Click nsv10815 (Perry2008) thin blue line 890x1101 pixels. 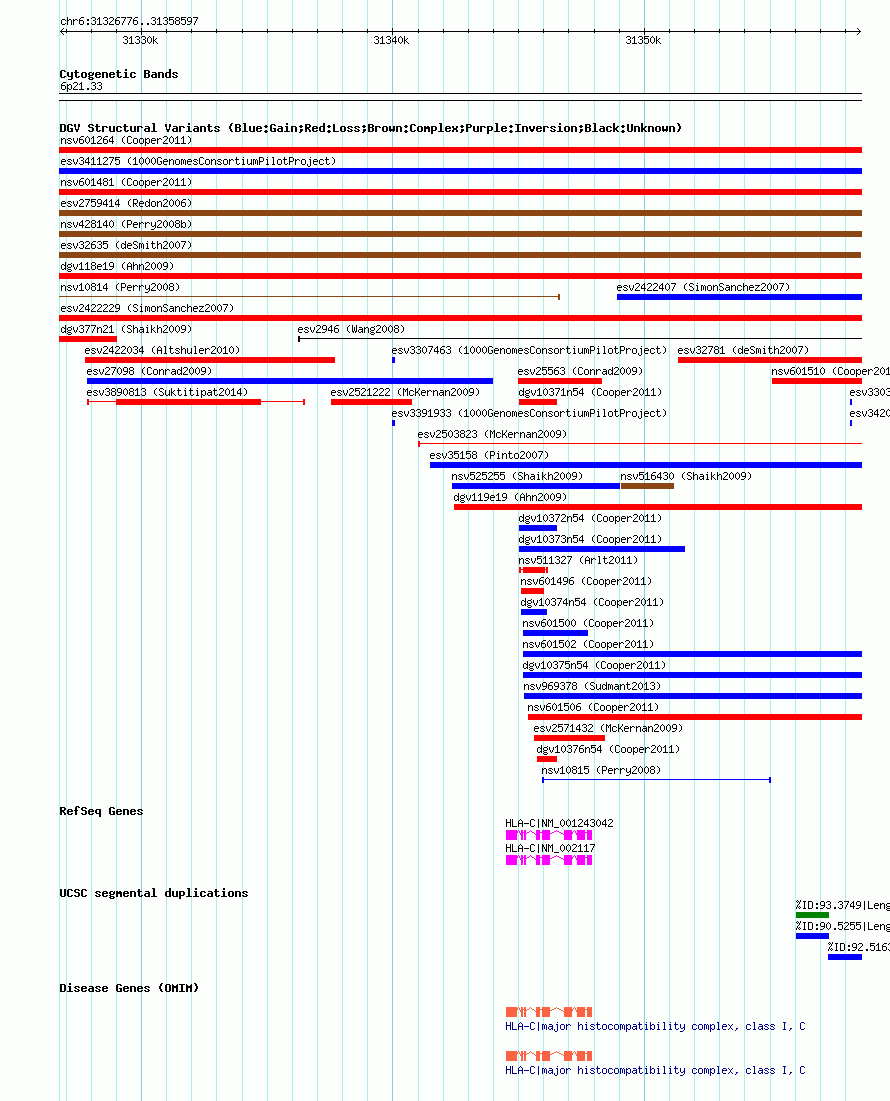tap(656, 781)
